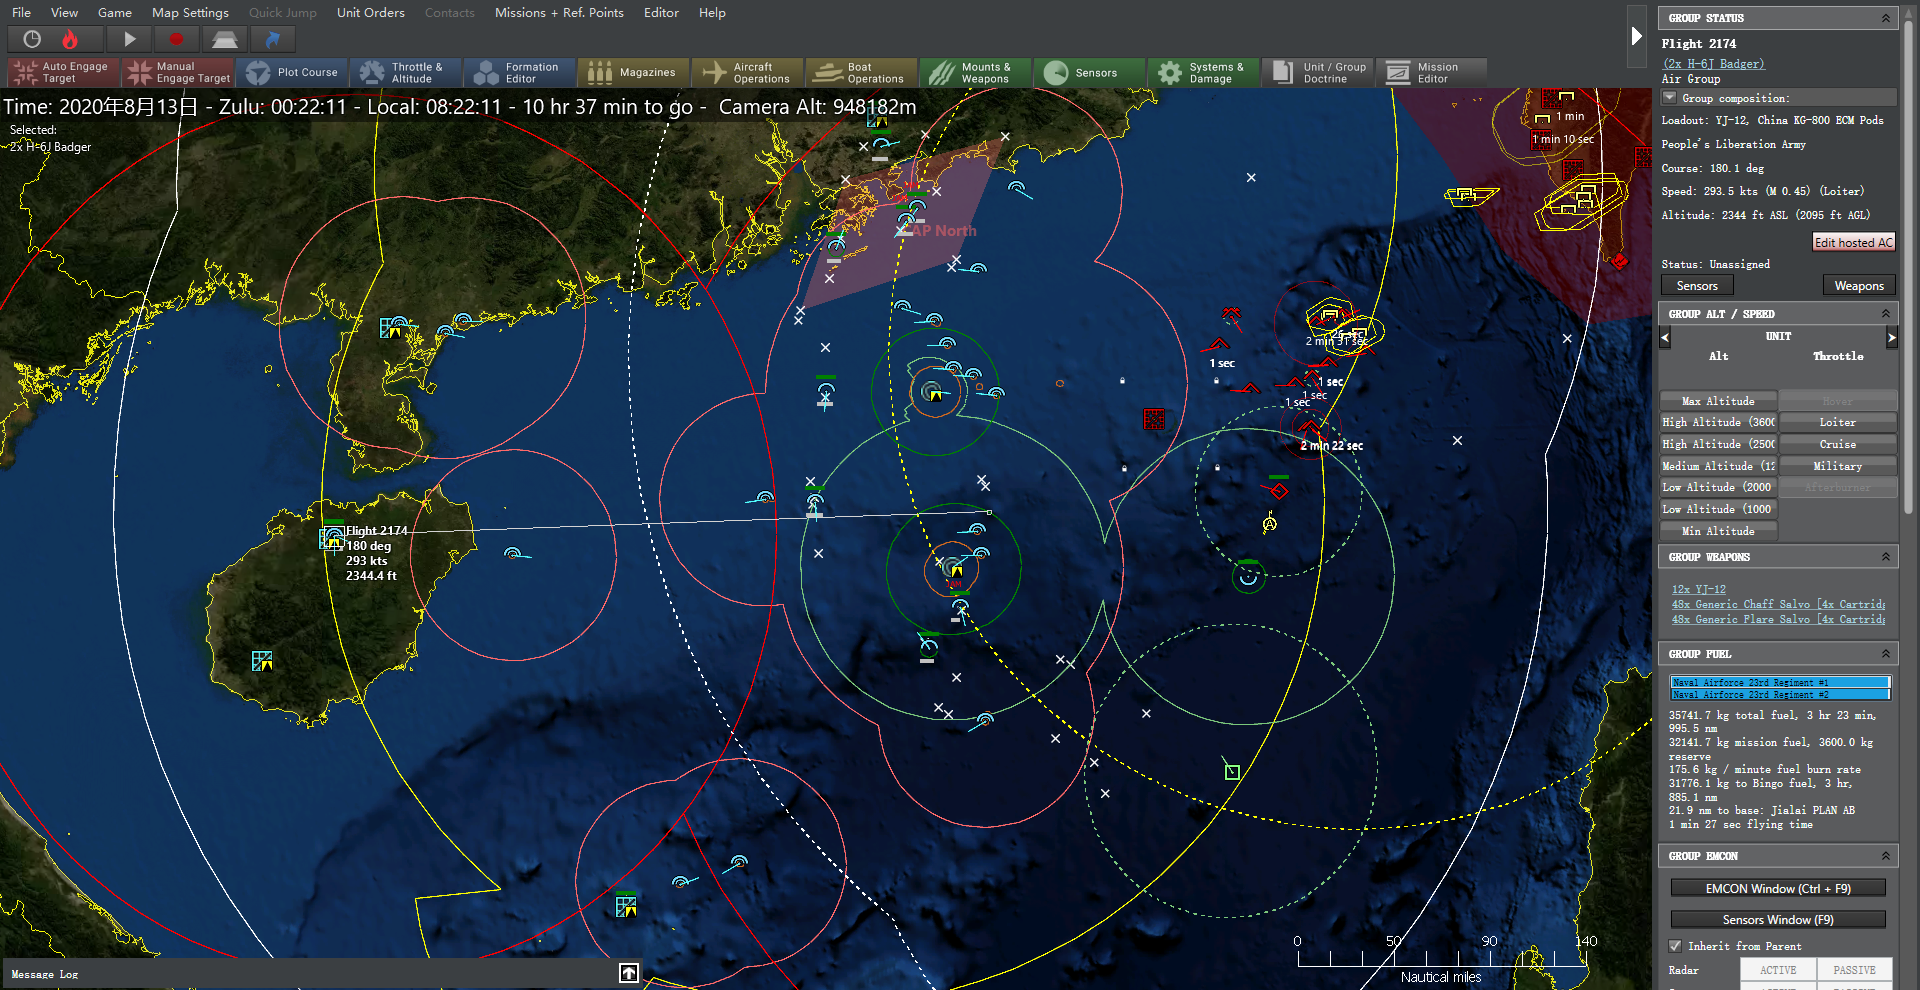Activate Manual Engage Target
The image size is (1920, 990).
pyautogui.click(x=177, y=72)
